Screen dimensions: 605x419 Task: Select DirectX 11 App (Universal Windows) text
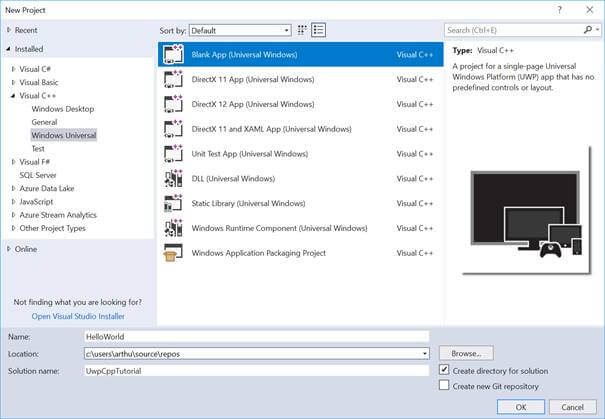pyautogui.click(x=253, y=79)
